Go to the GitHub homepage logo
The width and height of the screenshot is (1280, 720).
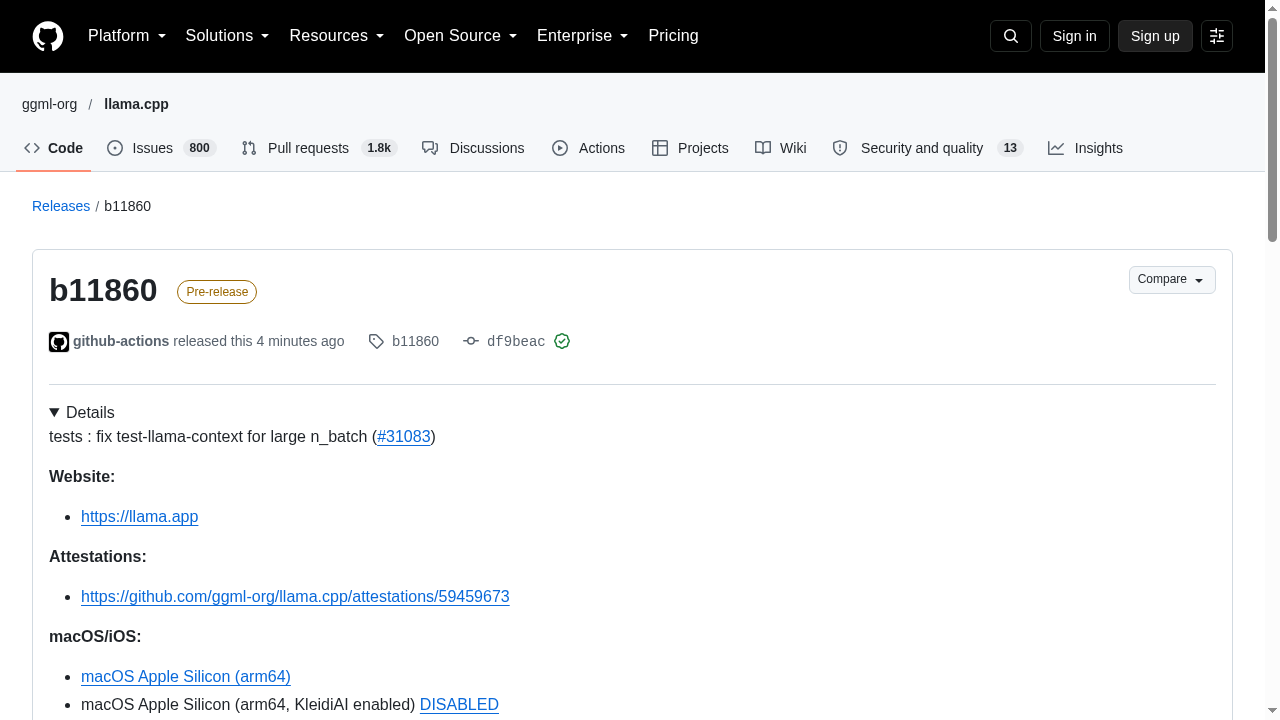click(48, 36)
